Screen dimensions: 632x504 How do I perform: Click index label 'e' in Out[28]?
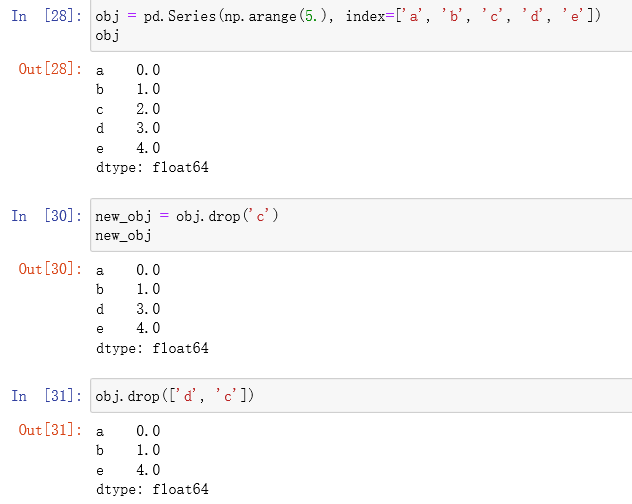click(x=100, y=149)
